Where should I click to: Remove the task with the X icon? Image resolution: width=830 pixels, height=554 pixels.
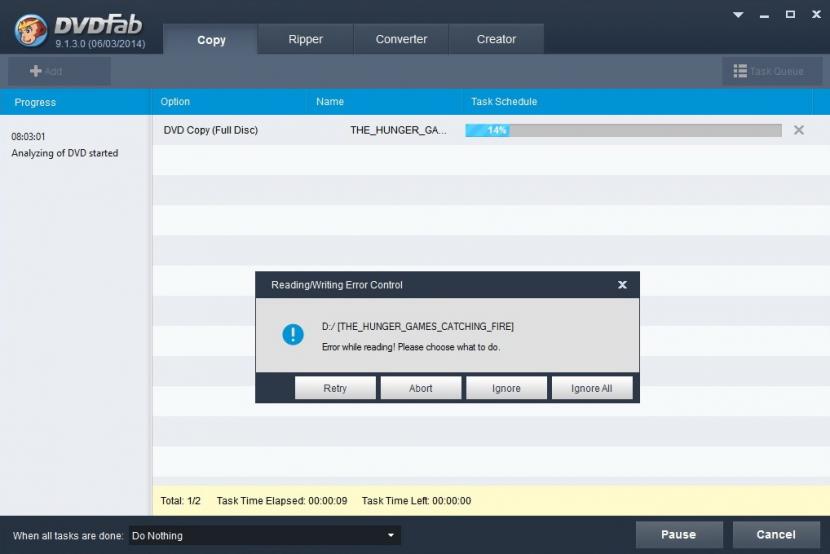(x=799, y=130)
